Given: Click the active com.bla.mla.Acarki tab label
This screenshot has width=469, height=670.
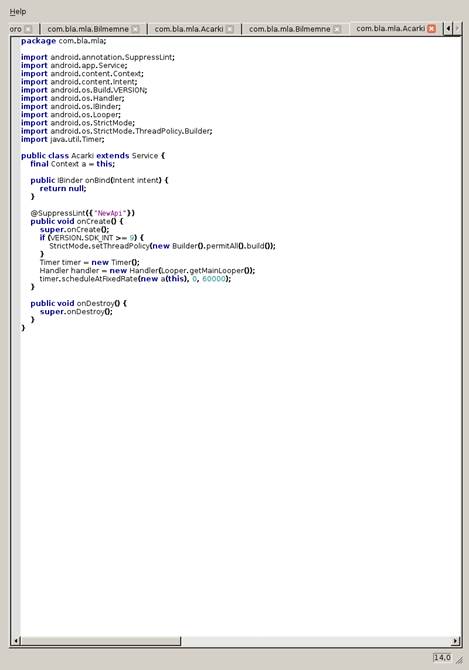Looking at the screenshot, I should tap(390, 29).
